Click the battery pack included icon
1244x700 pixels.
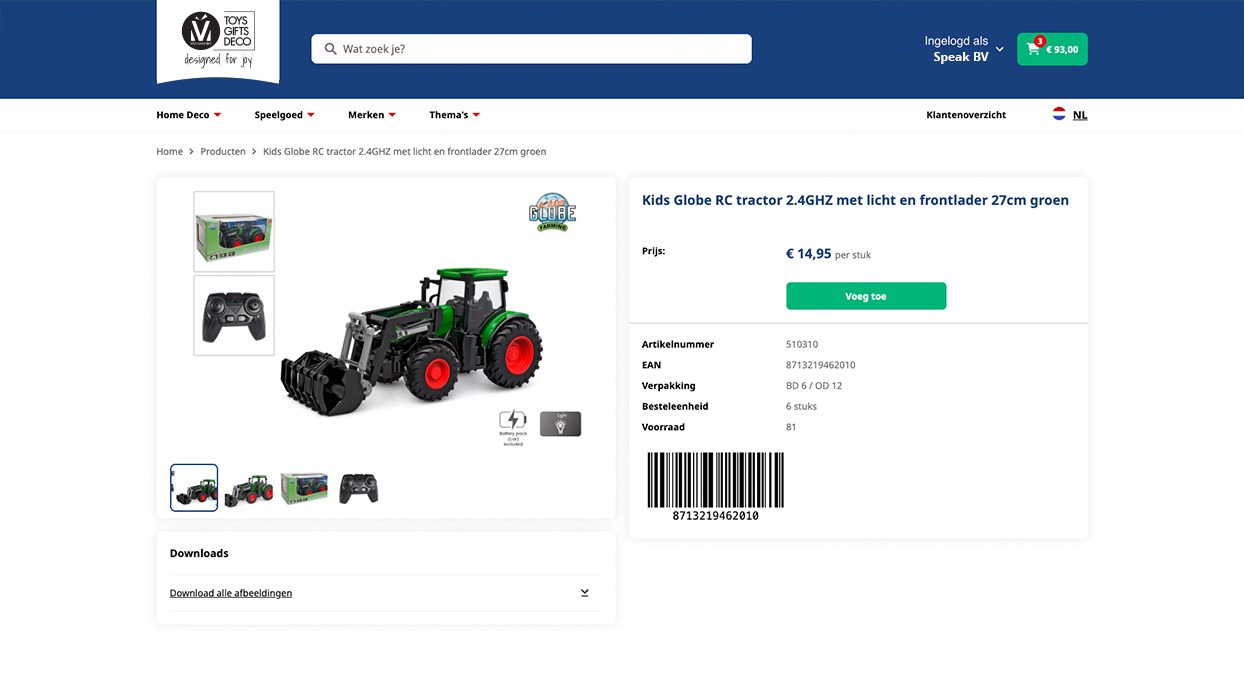point(513,426)
